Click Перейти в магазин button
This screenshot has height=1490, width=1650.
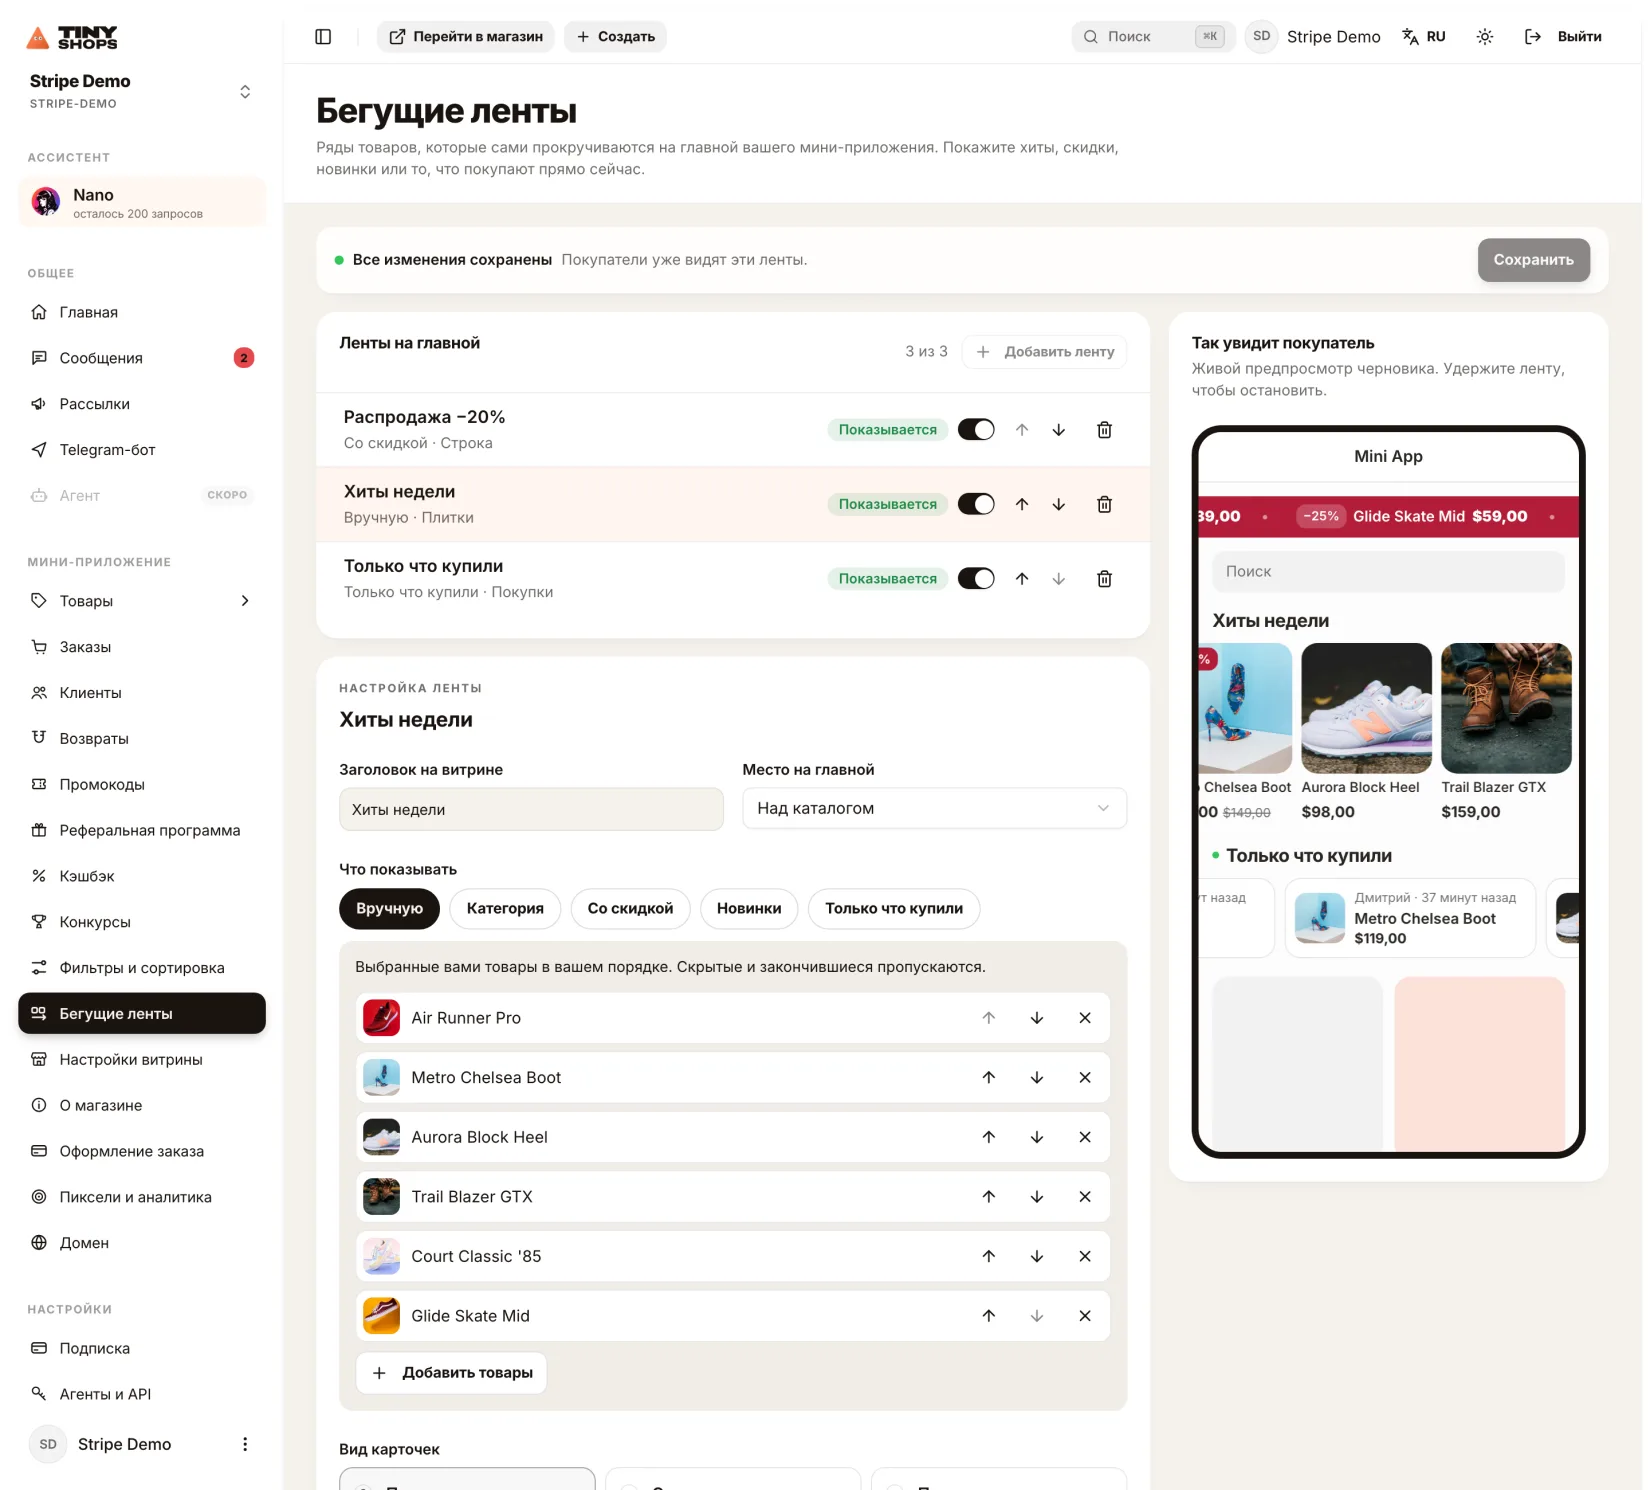click(466, 37)
